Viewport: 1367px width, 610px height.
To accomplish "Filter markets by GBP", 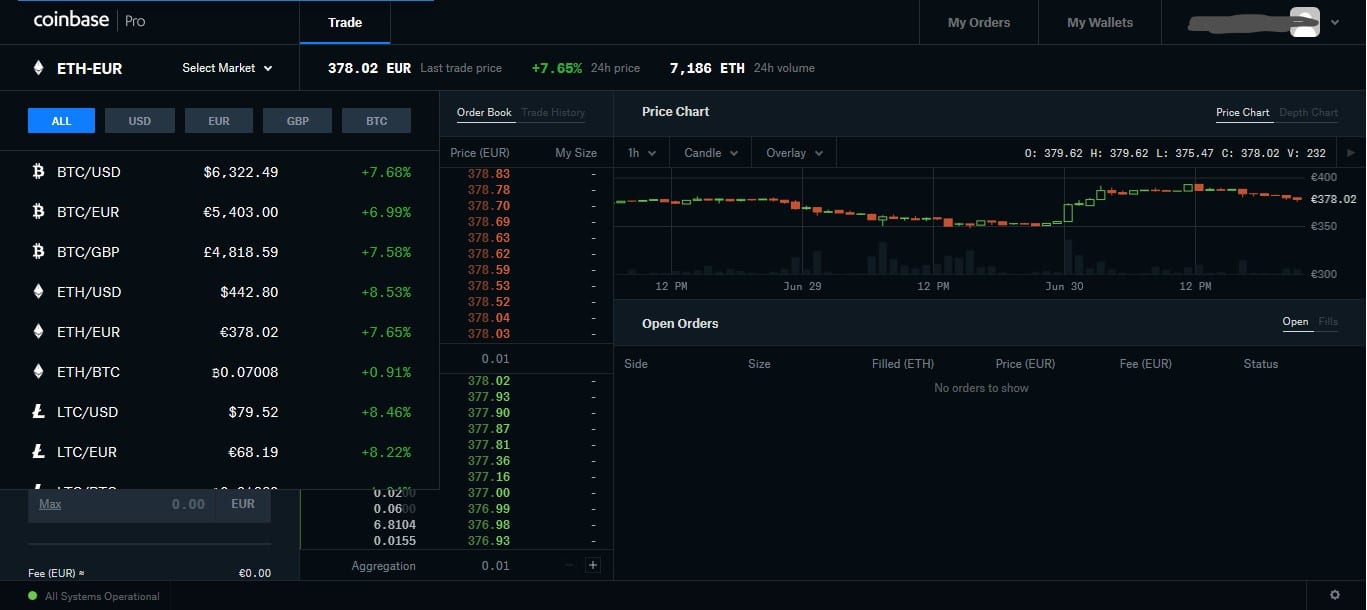I will pos(298,121).
